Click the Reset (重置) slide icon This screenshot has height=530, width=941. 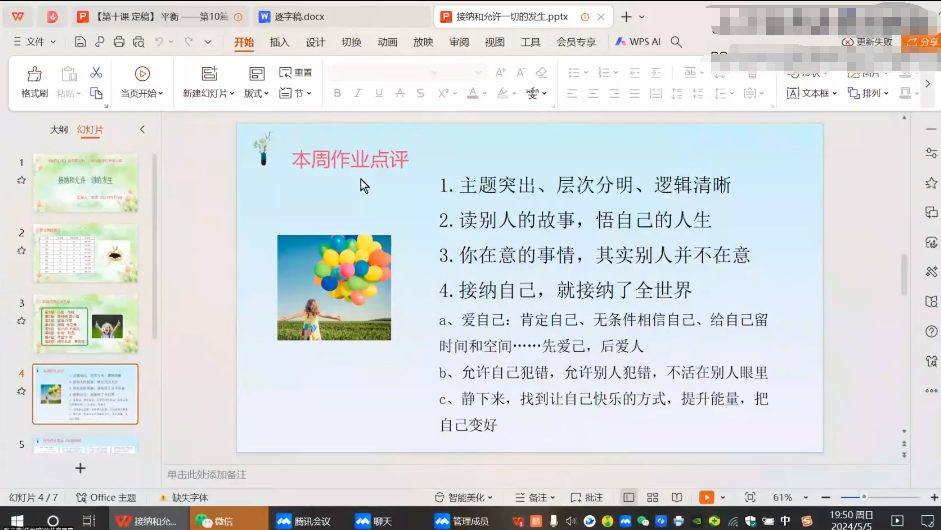[x=295, y=73]
